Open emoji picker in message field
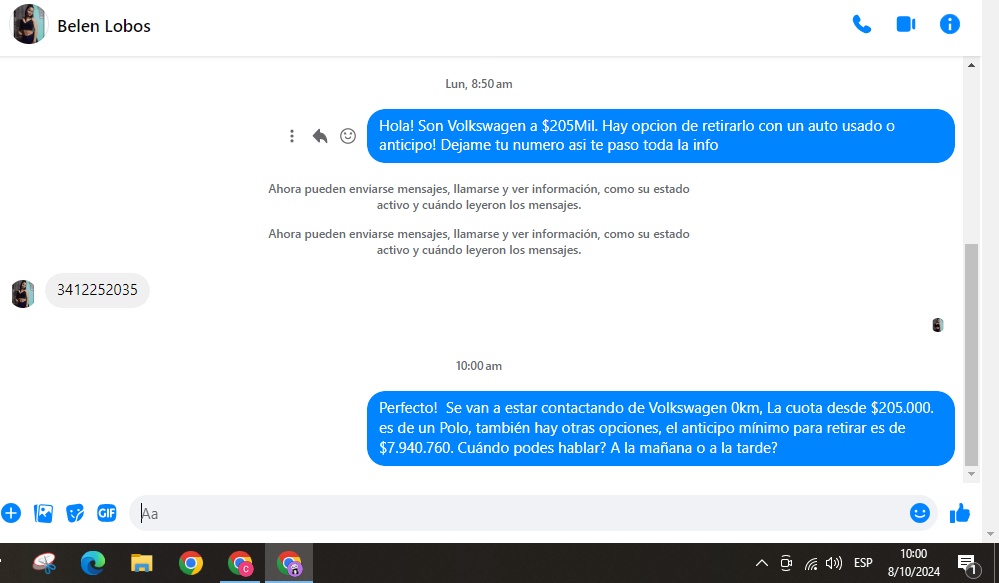Viewport: 999px width, 583px height. coord(919,513)
